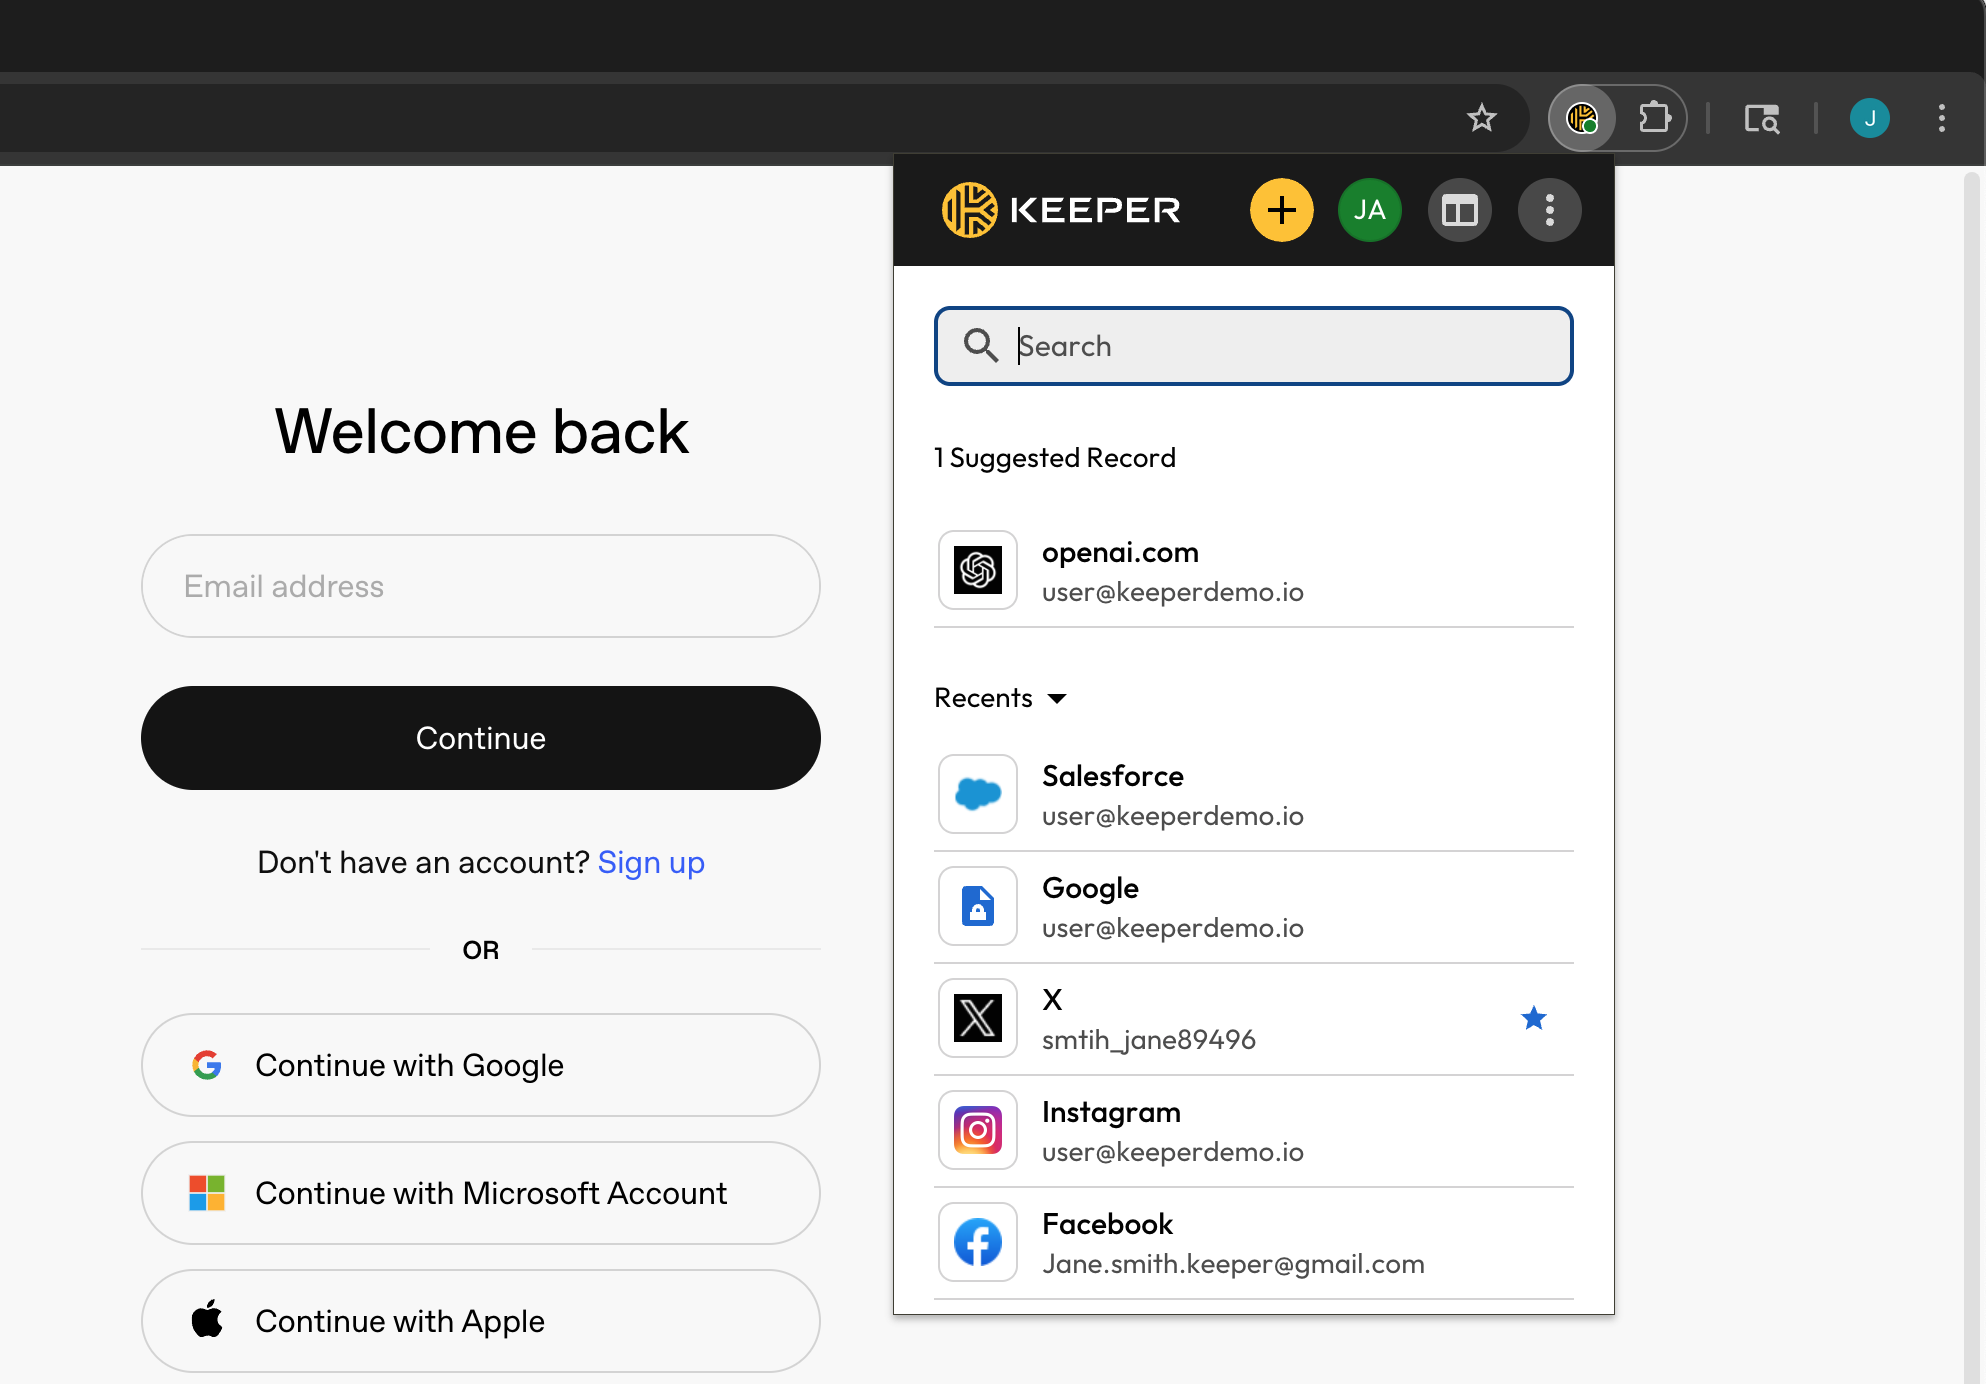Click the OpenAI logo on suggested record
The image size is (1986, 1384).
tap(978, 570)
